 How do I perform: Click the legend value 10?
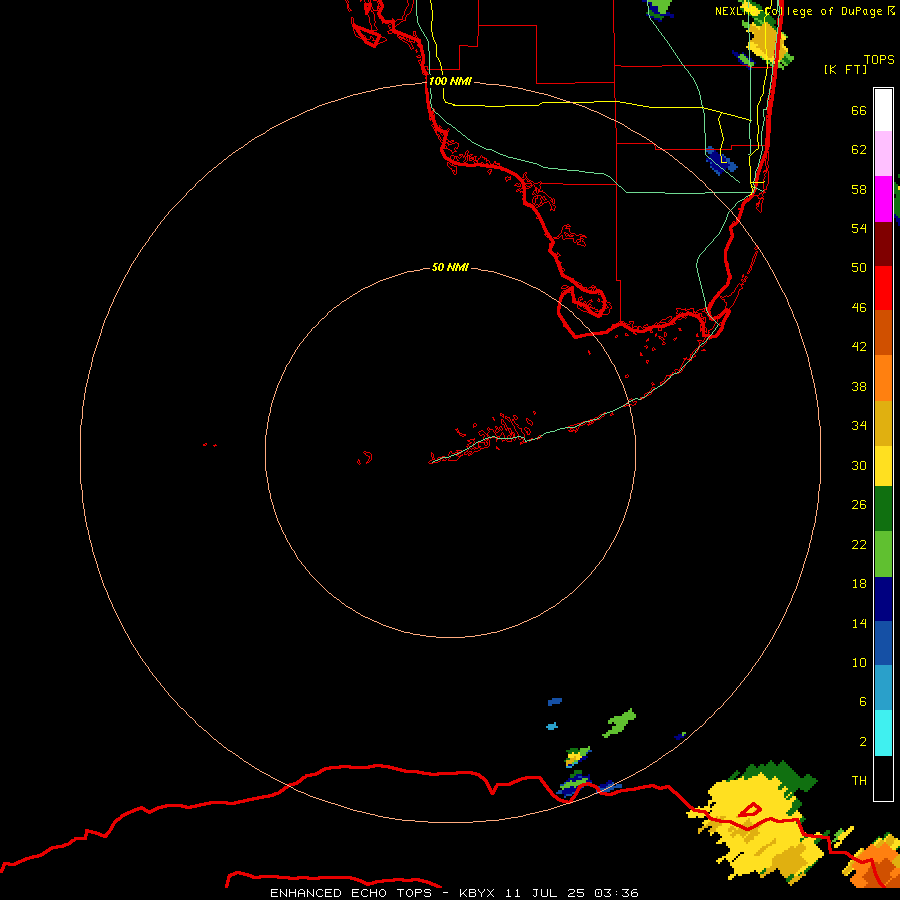[859, 662]
